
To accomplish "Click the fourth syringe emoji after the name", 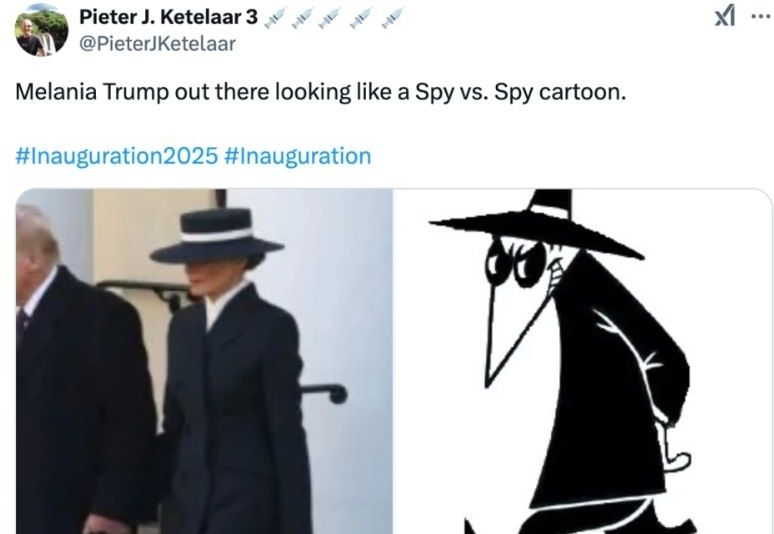I will (x=361, y=16).
